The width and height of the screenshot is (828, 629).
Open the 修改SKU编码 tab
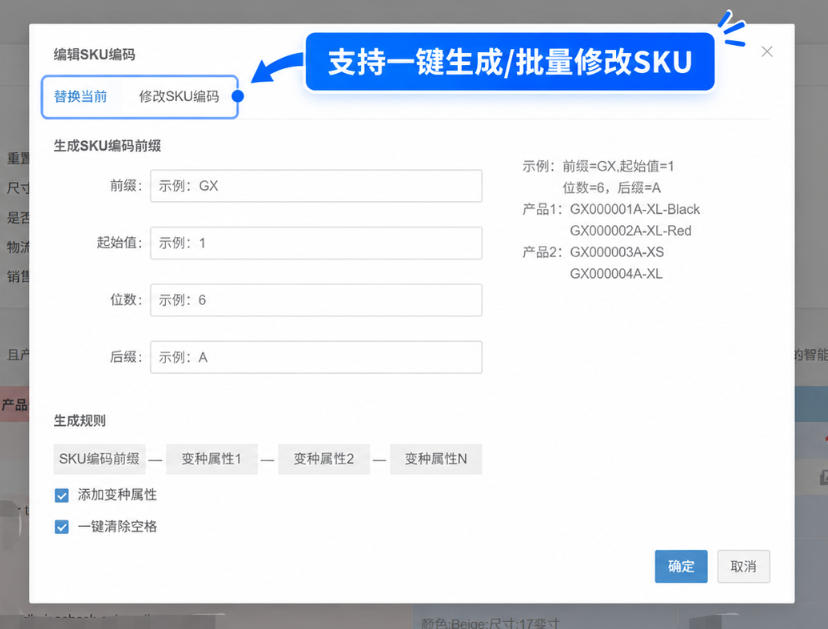tap(179, 97)
